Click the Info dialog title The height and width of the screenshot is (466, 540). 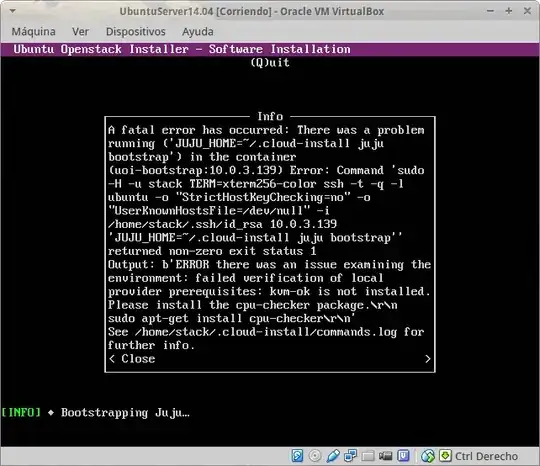pos(270,116)
